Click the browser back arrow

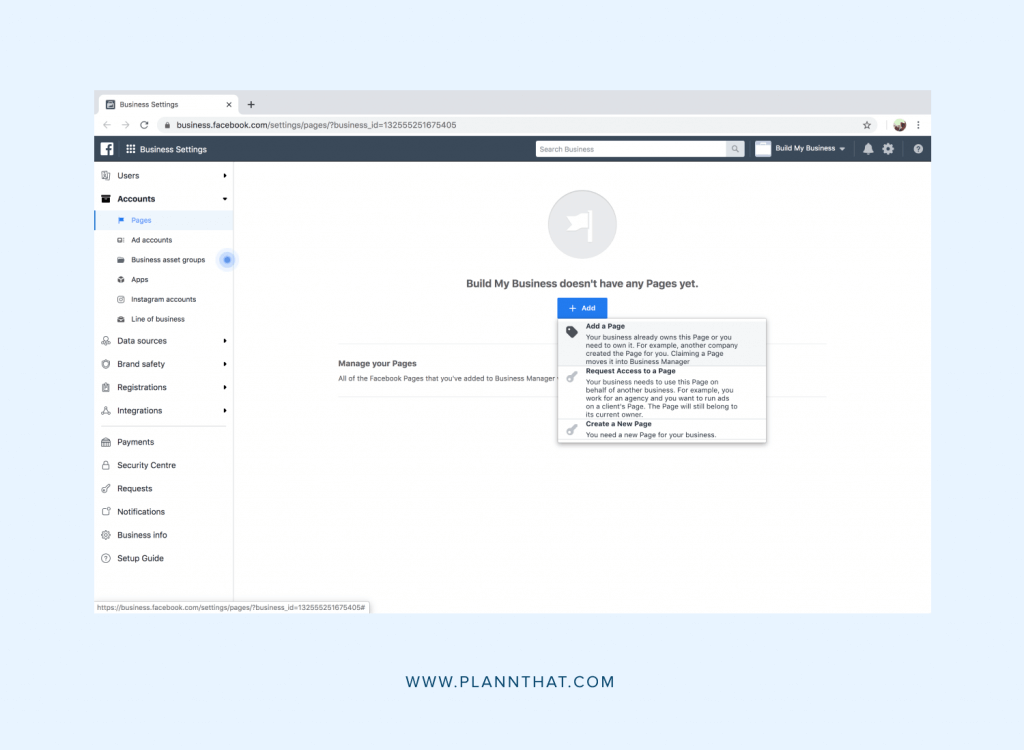[x=107, y=125]
